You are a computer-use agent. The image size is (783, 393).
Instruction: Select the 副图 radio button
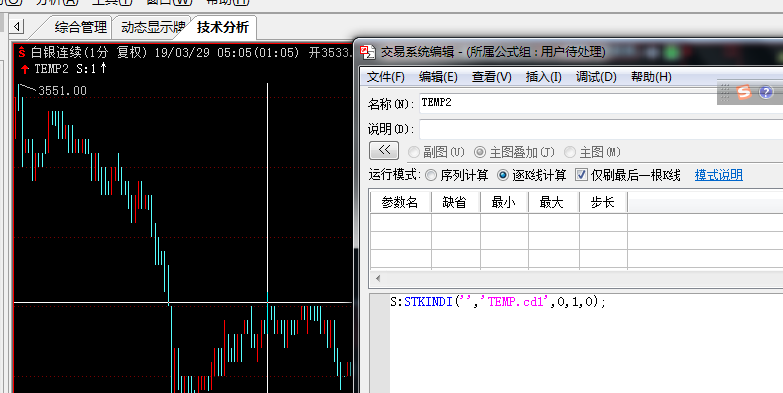click(413, 152)
